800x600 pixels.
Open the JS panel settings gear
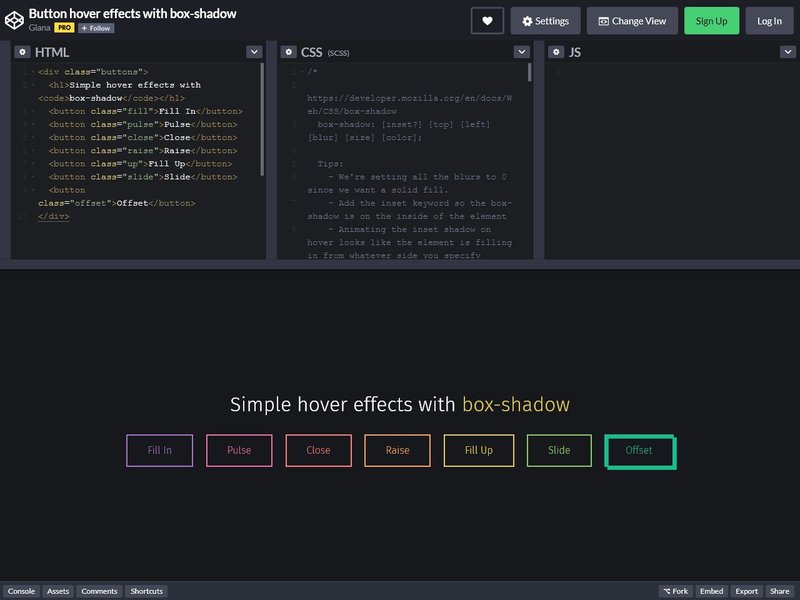pyautogui.click(x=557, y=50)
